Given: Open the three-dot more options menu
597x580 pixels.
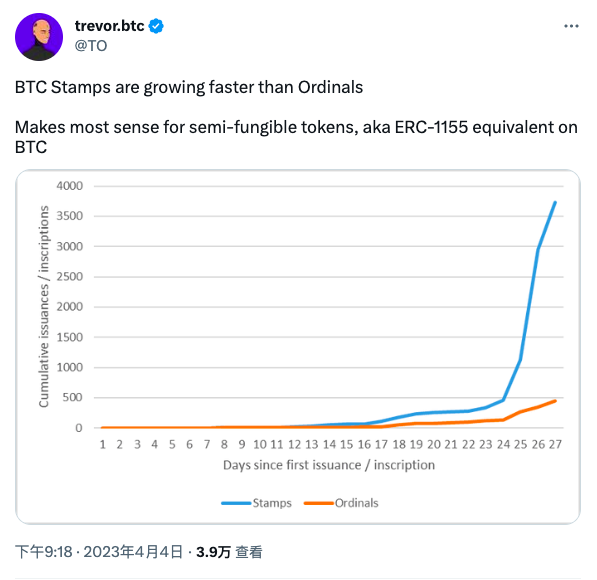Looking at the screenshot, I should 571,26.
